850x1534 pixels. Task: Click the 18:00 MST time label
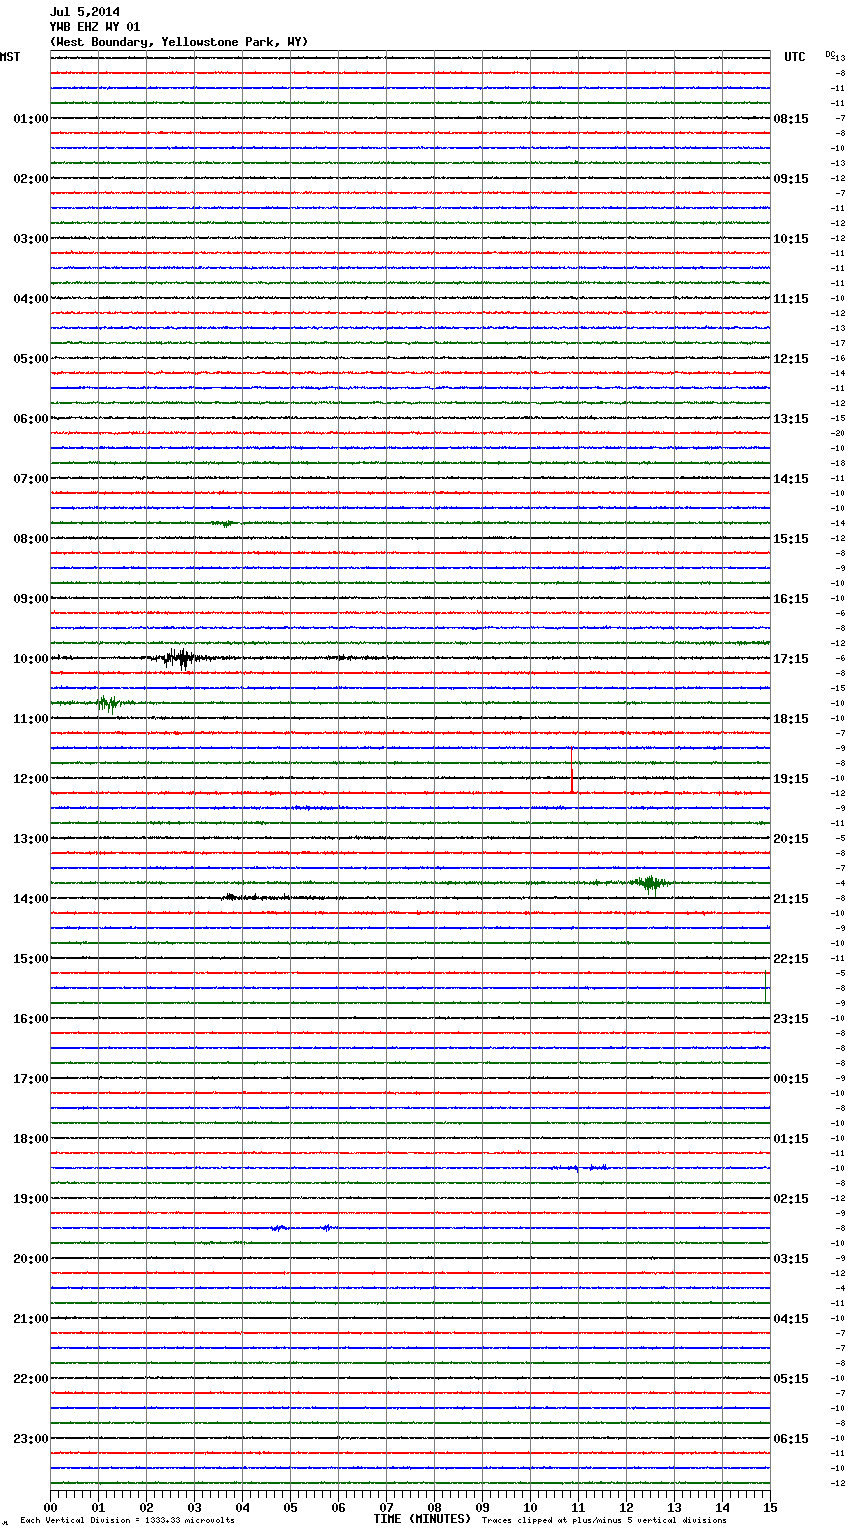30,1139
